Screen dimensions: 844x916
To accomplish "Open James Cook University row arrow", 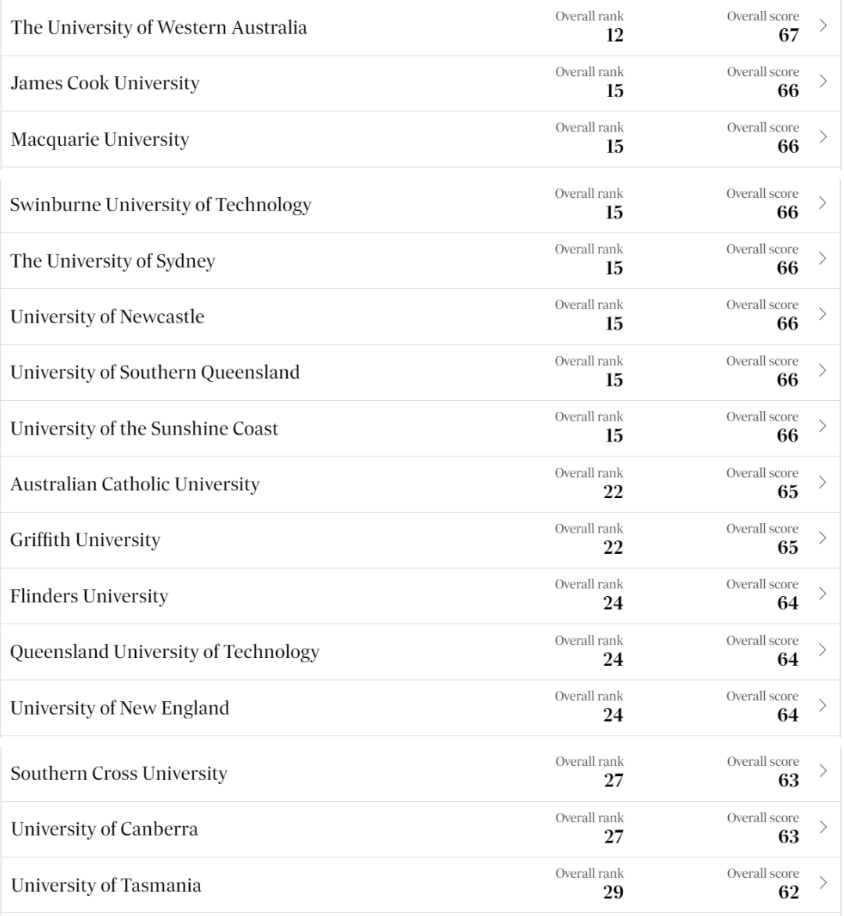I will coord(823,81).
